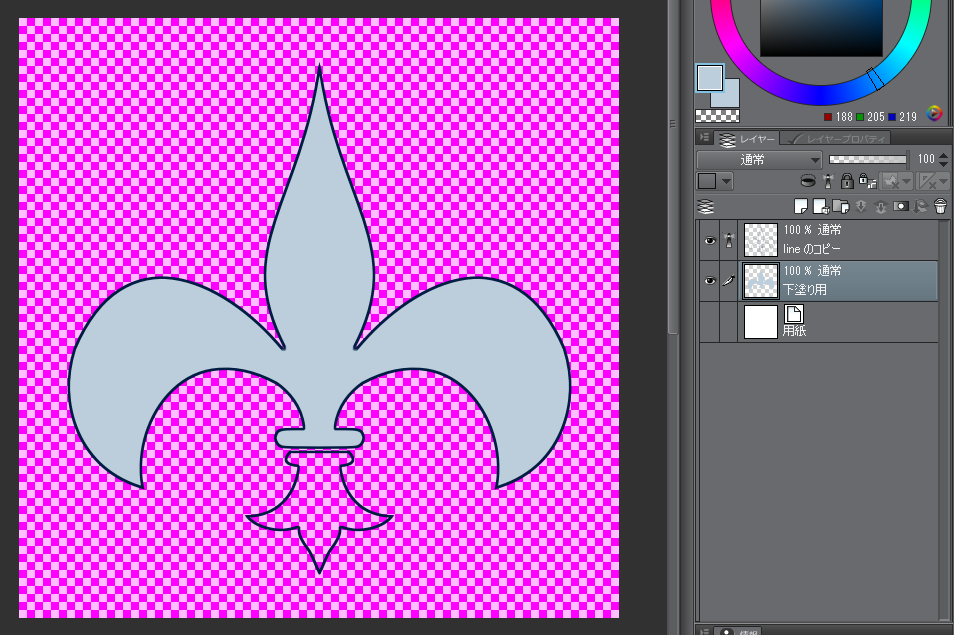954x635 pixels.
Task: Click reference lighthouse icon on line のコピー layer
Action: coord(729,240)
